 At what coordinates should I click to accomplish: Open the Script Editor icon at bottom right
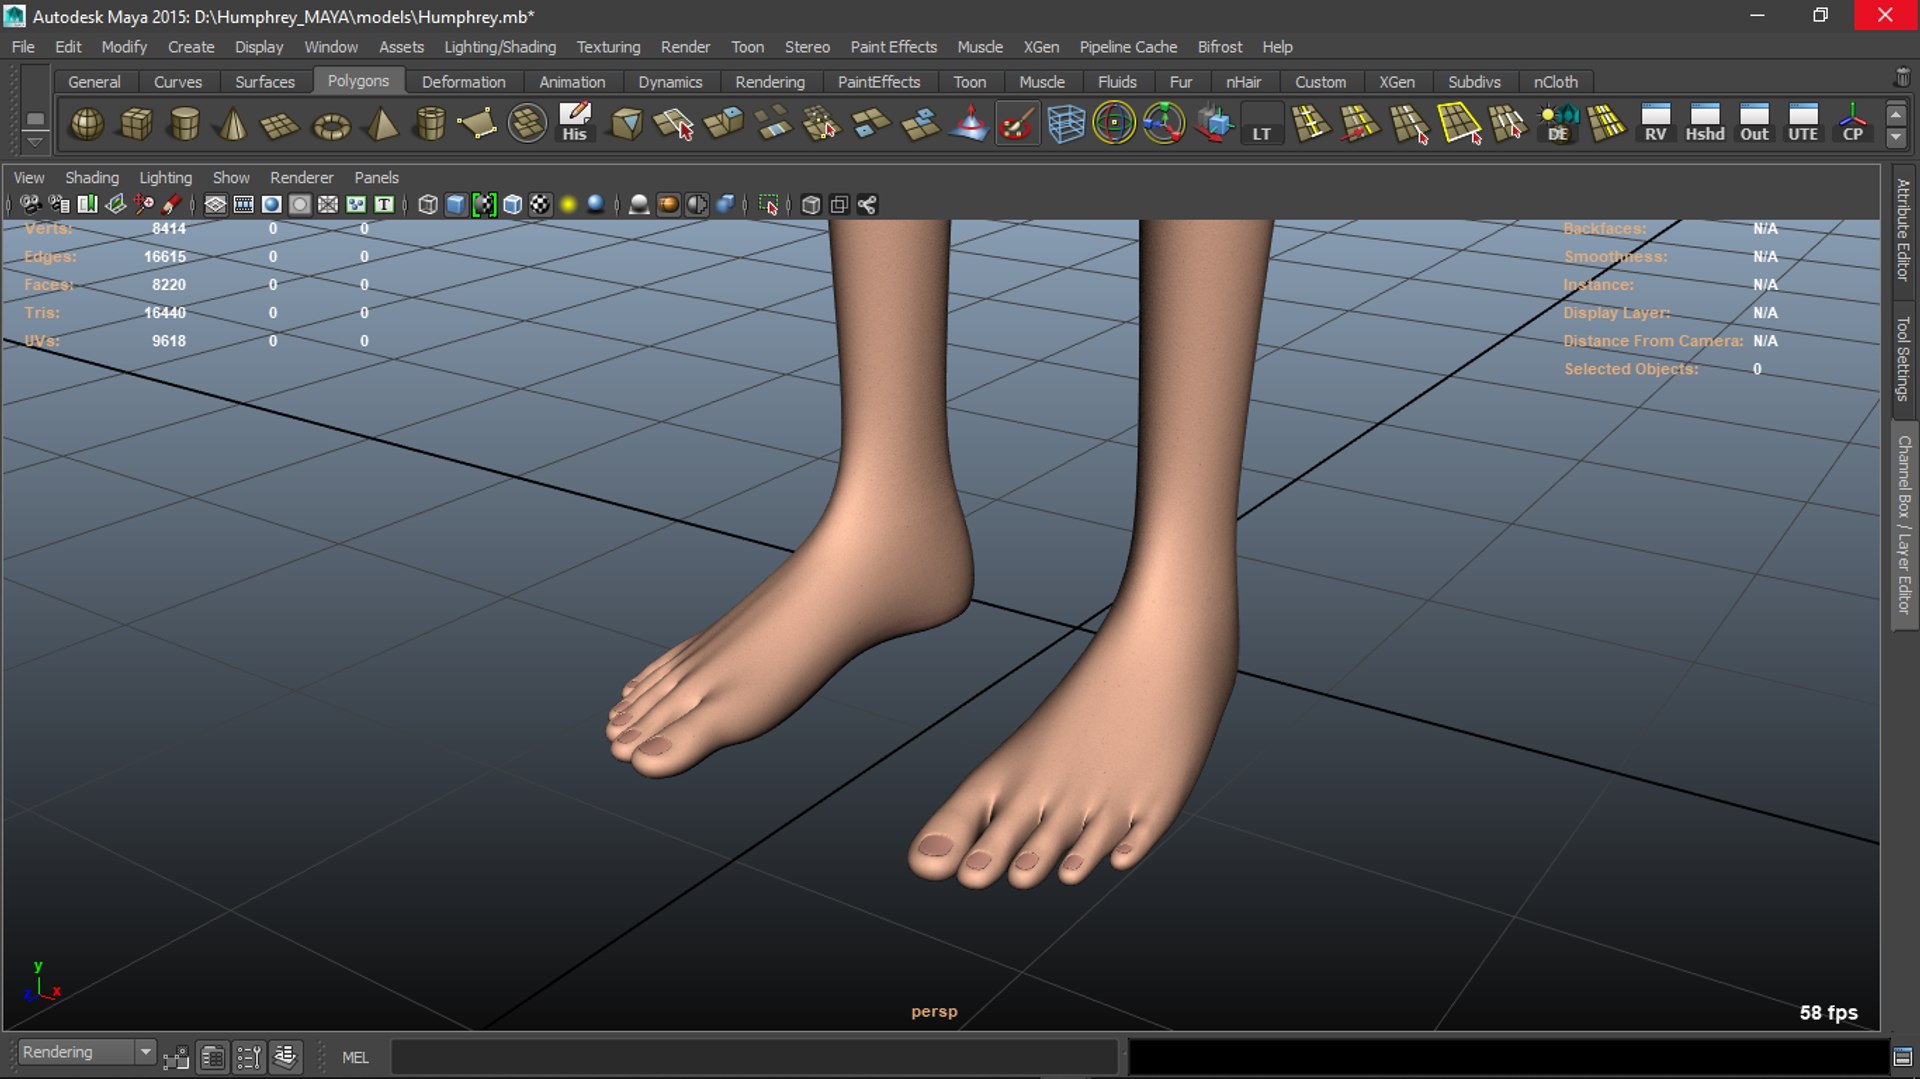1903,1057
